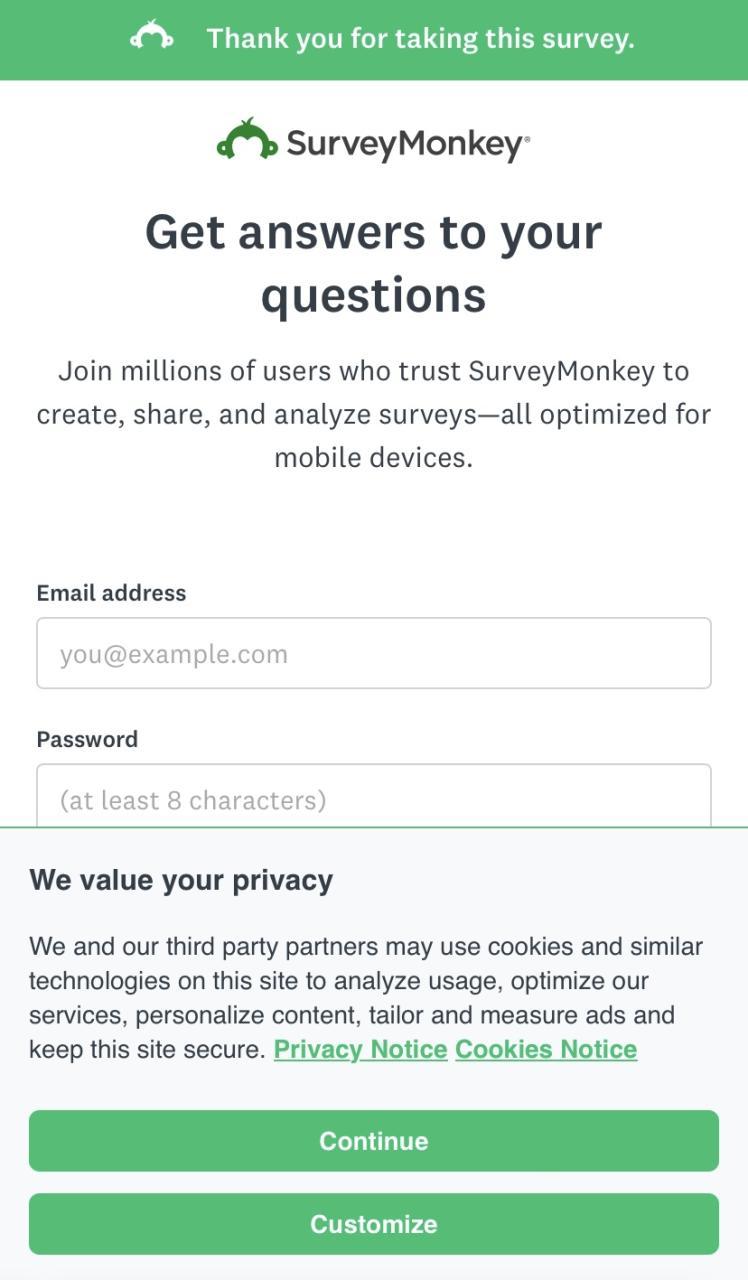Image resolution: width=748 pixels, height=1280 pixels.
Task: Click the white monkey icon in the top banner
Action: pos(152,38)
